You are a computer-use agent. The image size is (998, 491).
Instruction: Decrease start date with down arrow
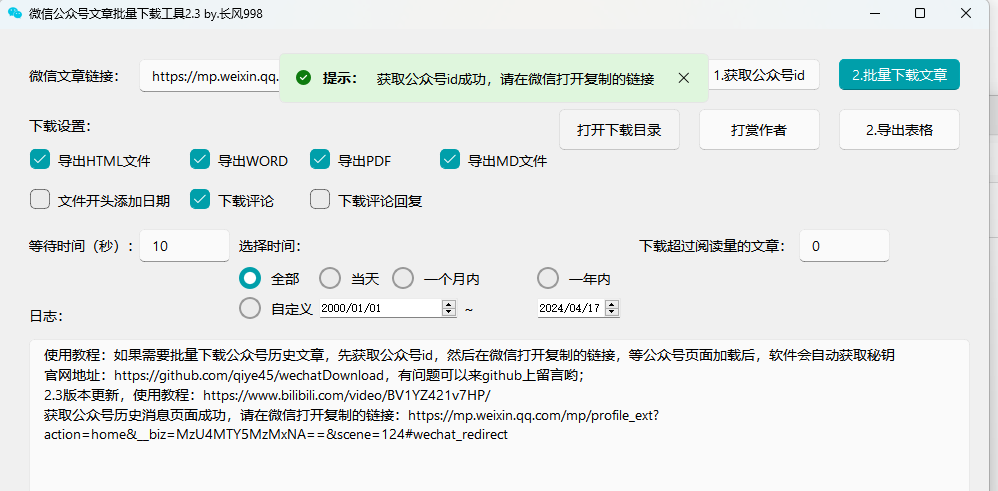[449, 313]
